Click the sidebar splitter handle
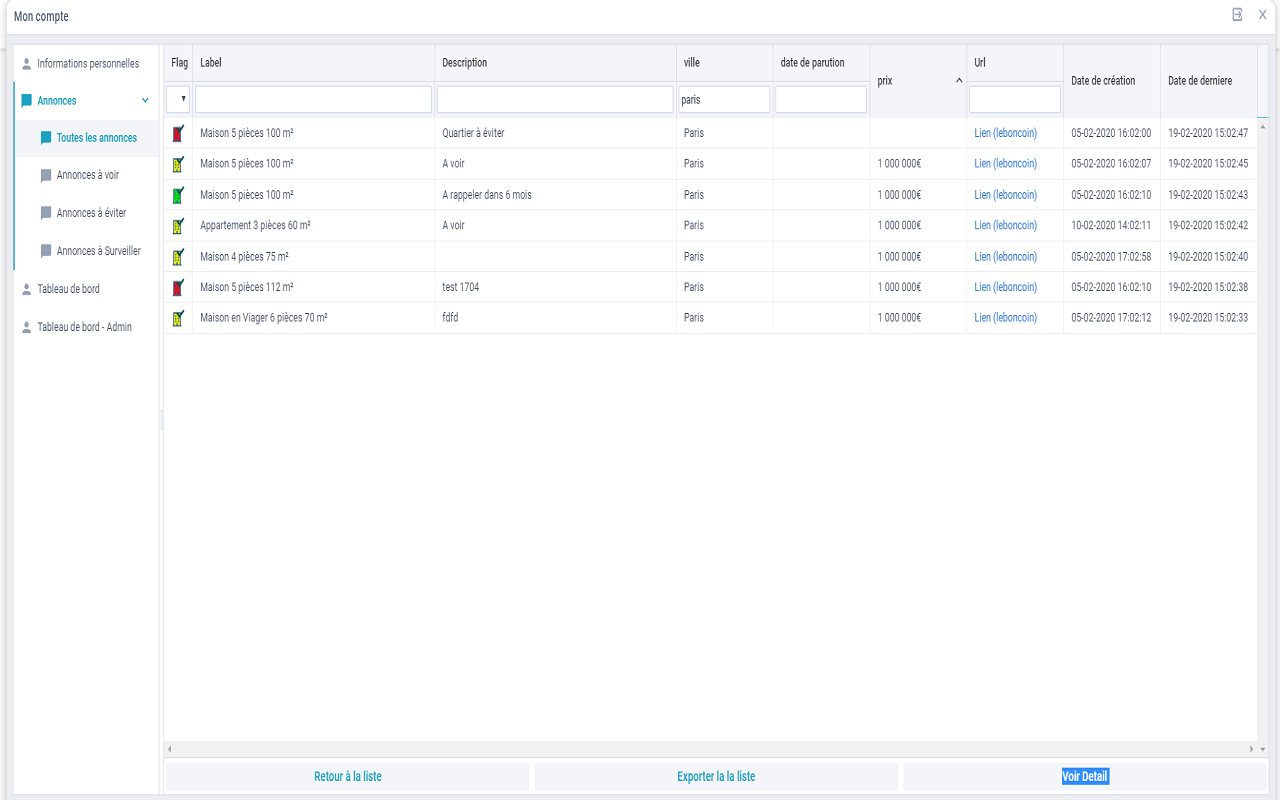Viewport: 1280px width, 800px height. [161, 422]
